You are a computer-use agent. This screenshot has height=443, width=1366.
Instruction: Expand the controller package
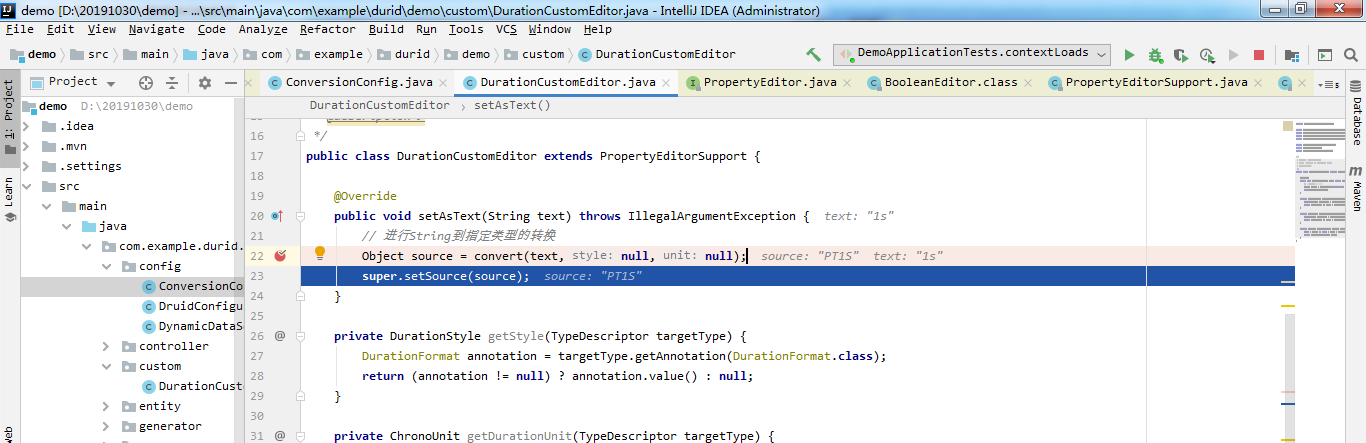(107, 346)
